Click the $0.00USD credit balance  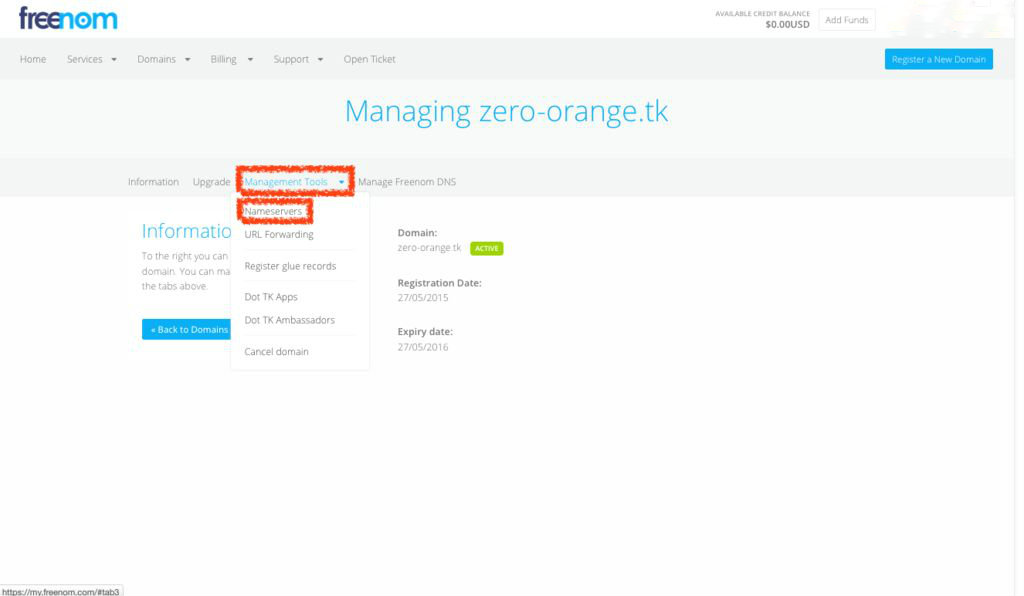[787, 24]
